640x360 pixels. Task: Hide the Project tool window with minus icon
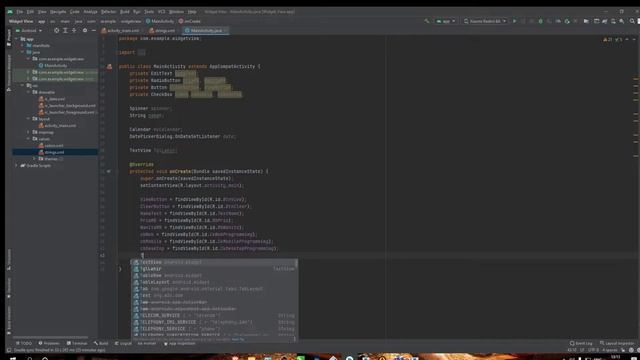click(93, 31)
